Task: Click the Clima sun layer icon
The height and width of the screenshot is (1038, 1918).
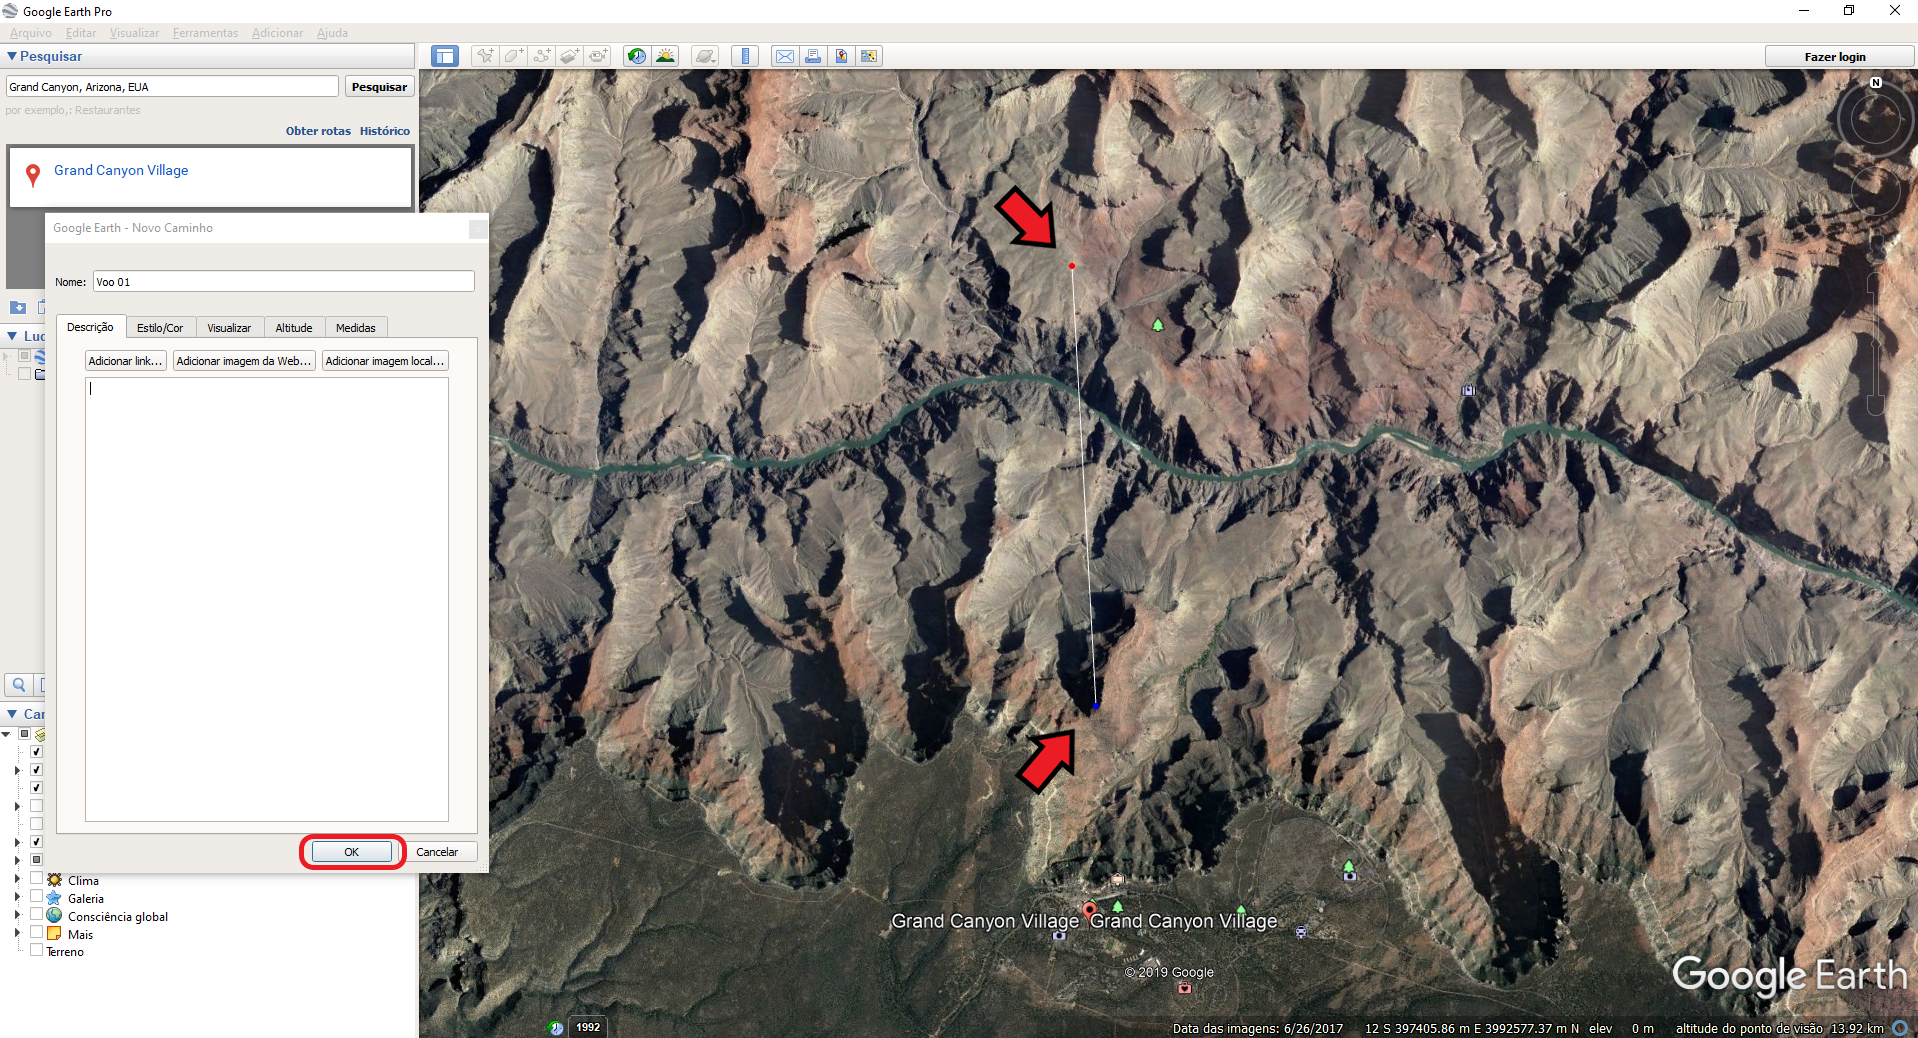Action: coord(54,880)
